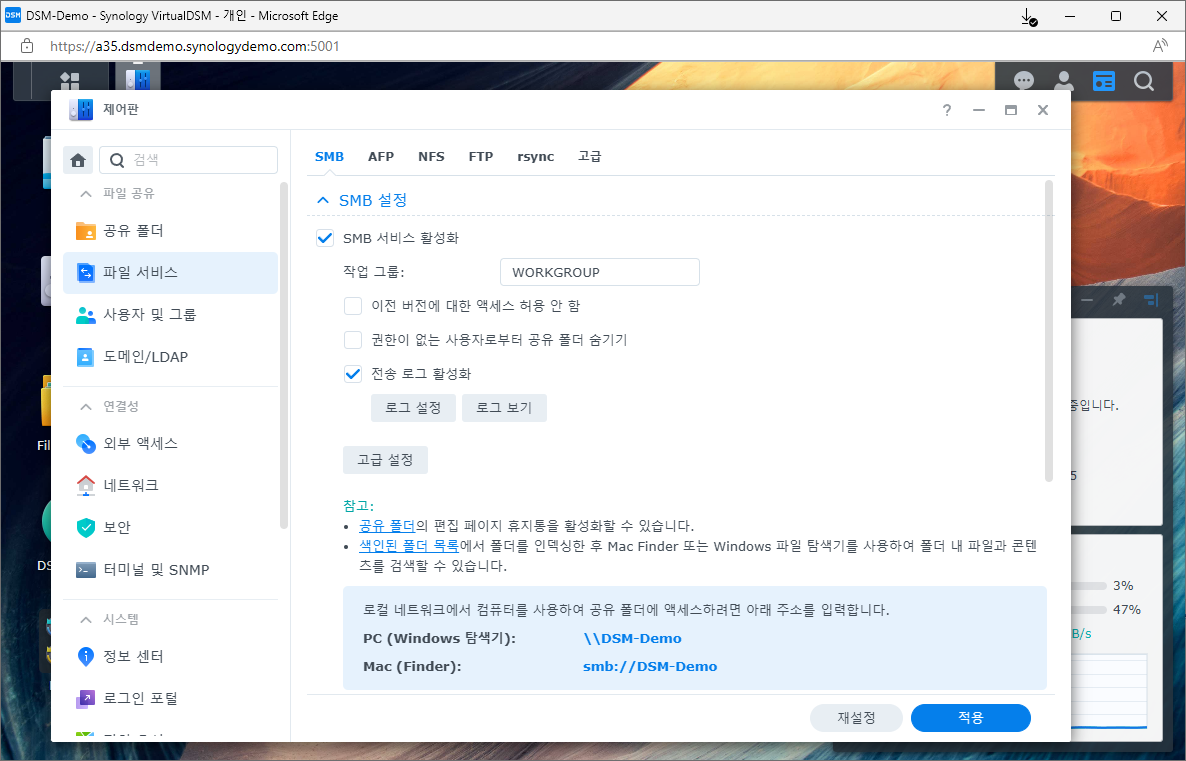
Task: Click Control Panel taskbar icon in DSM
Action: tap(138, 79)
